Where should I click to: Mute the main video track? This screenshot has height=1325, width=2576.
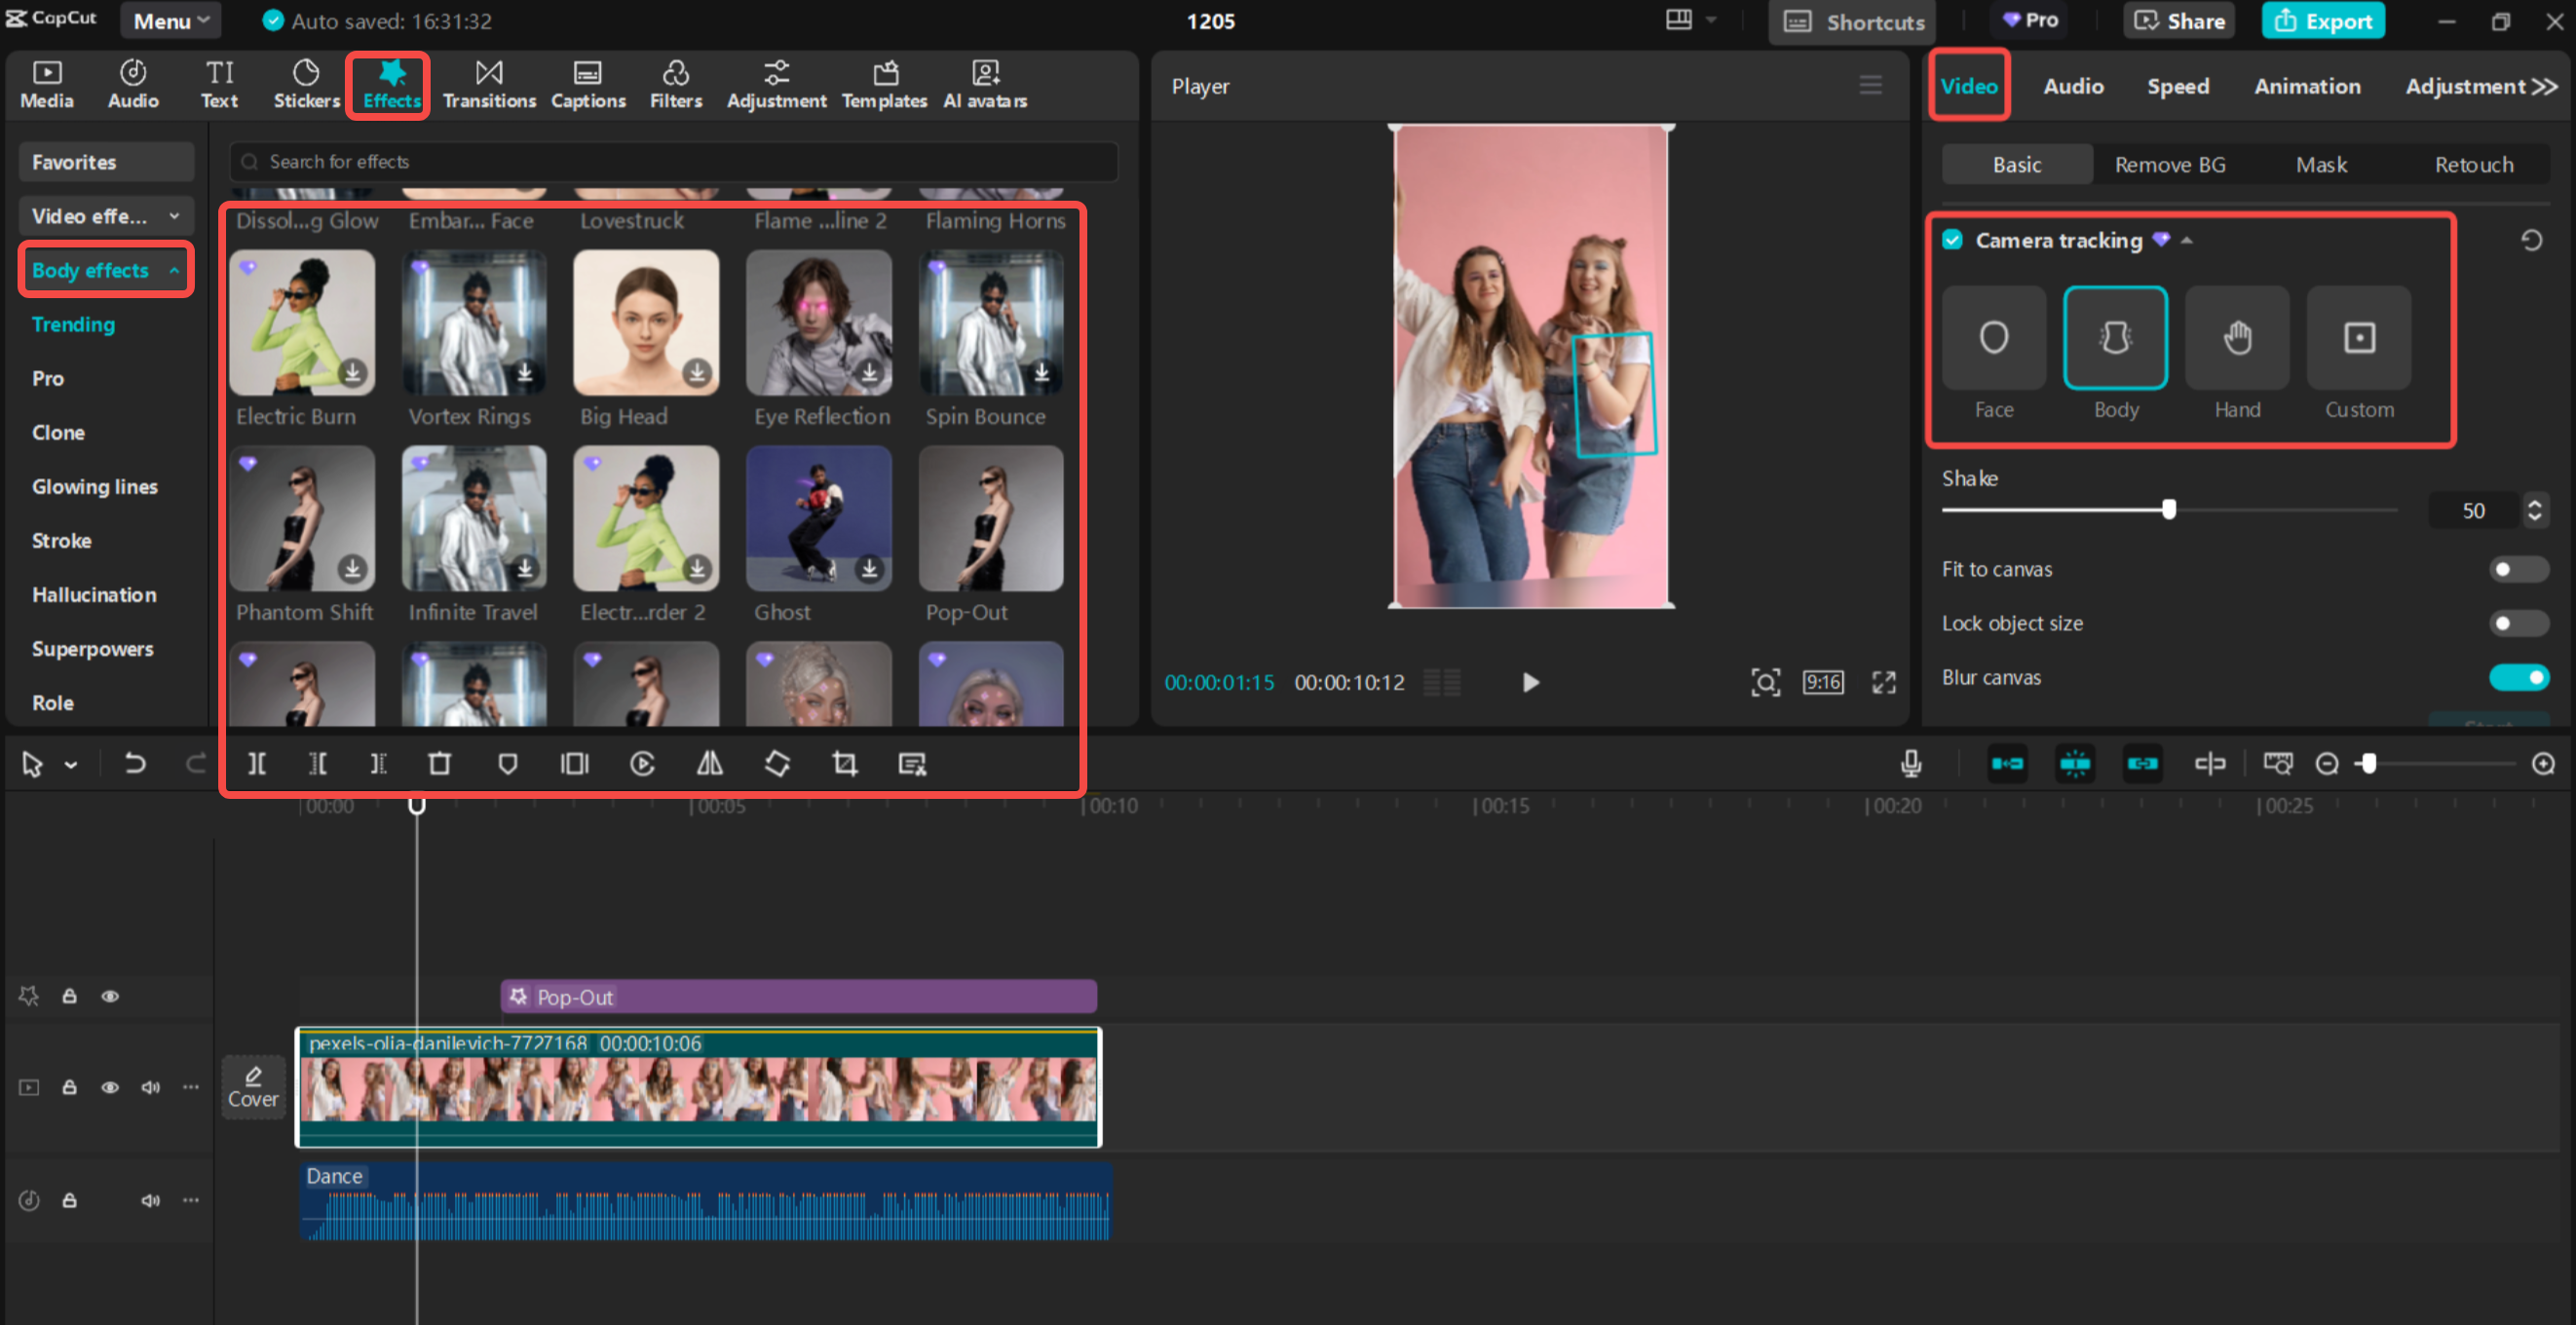(x=150, y=1087)
